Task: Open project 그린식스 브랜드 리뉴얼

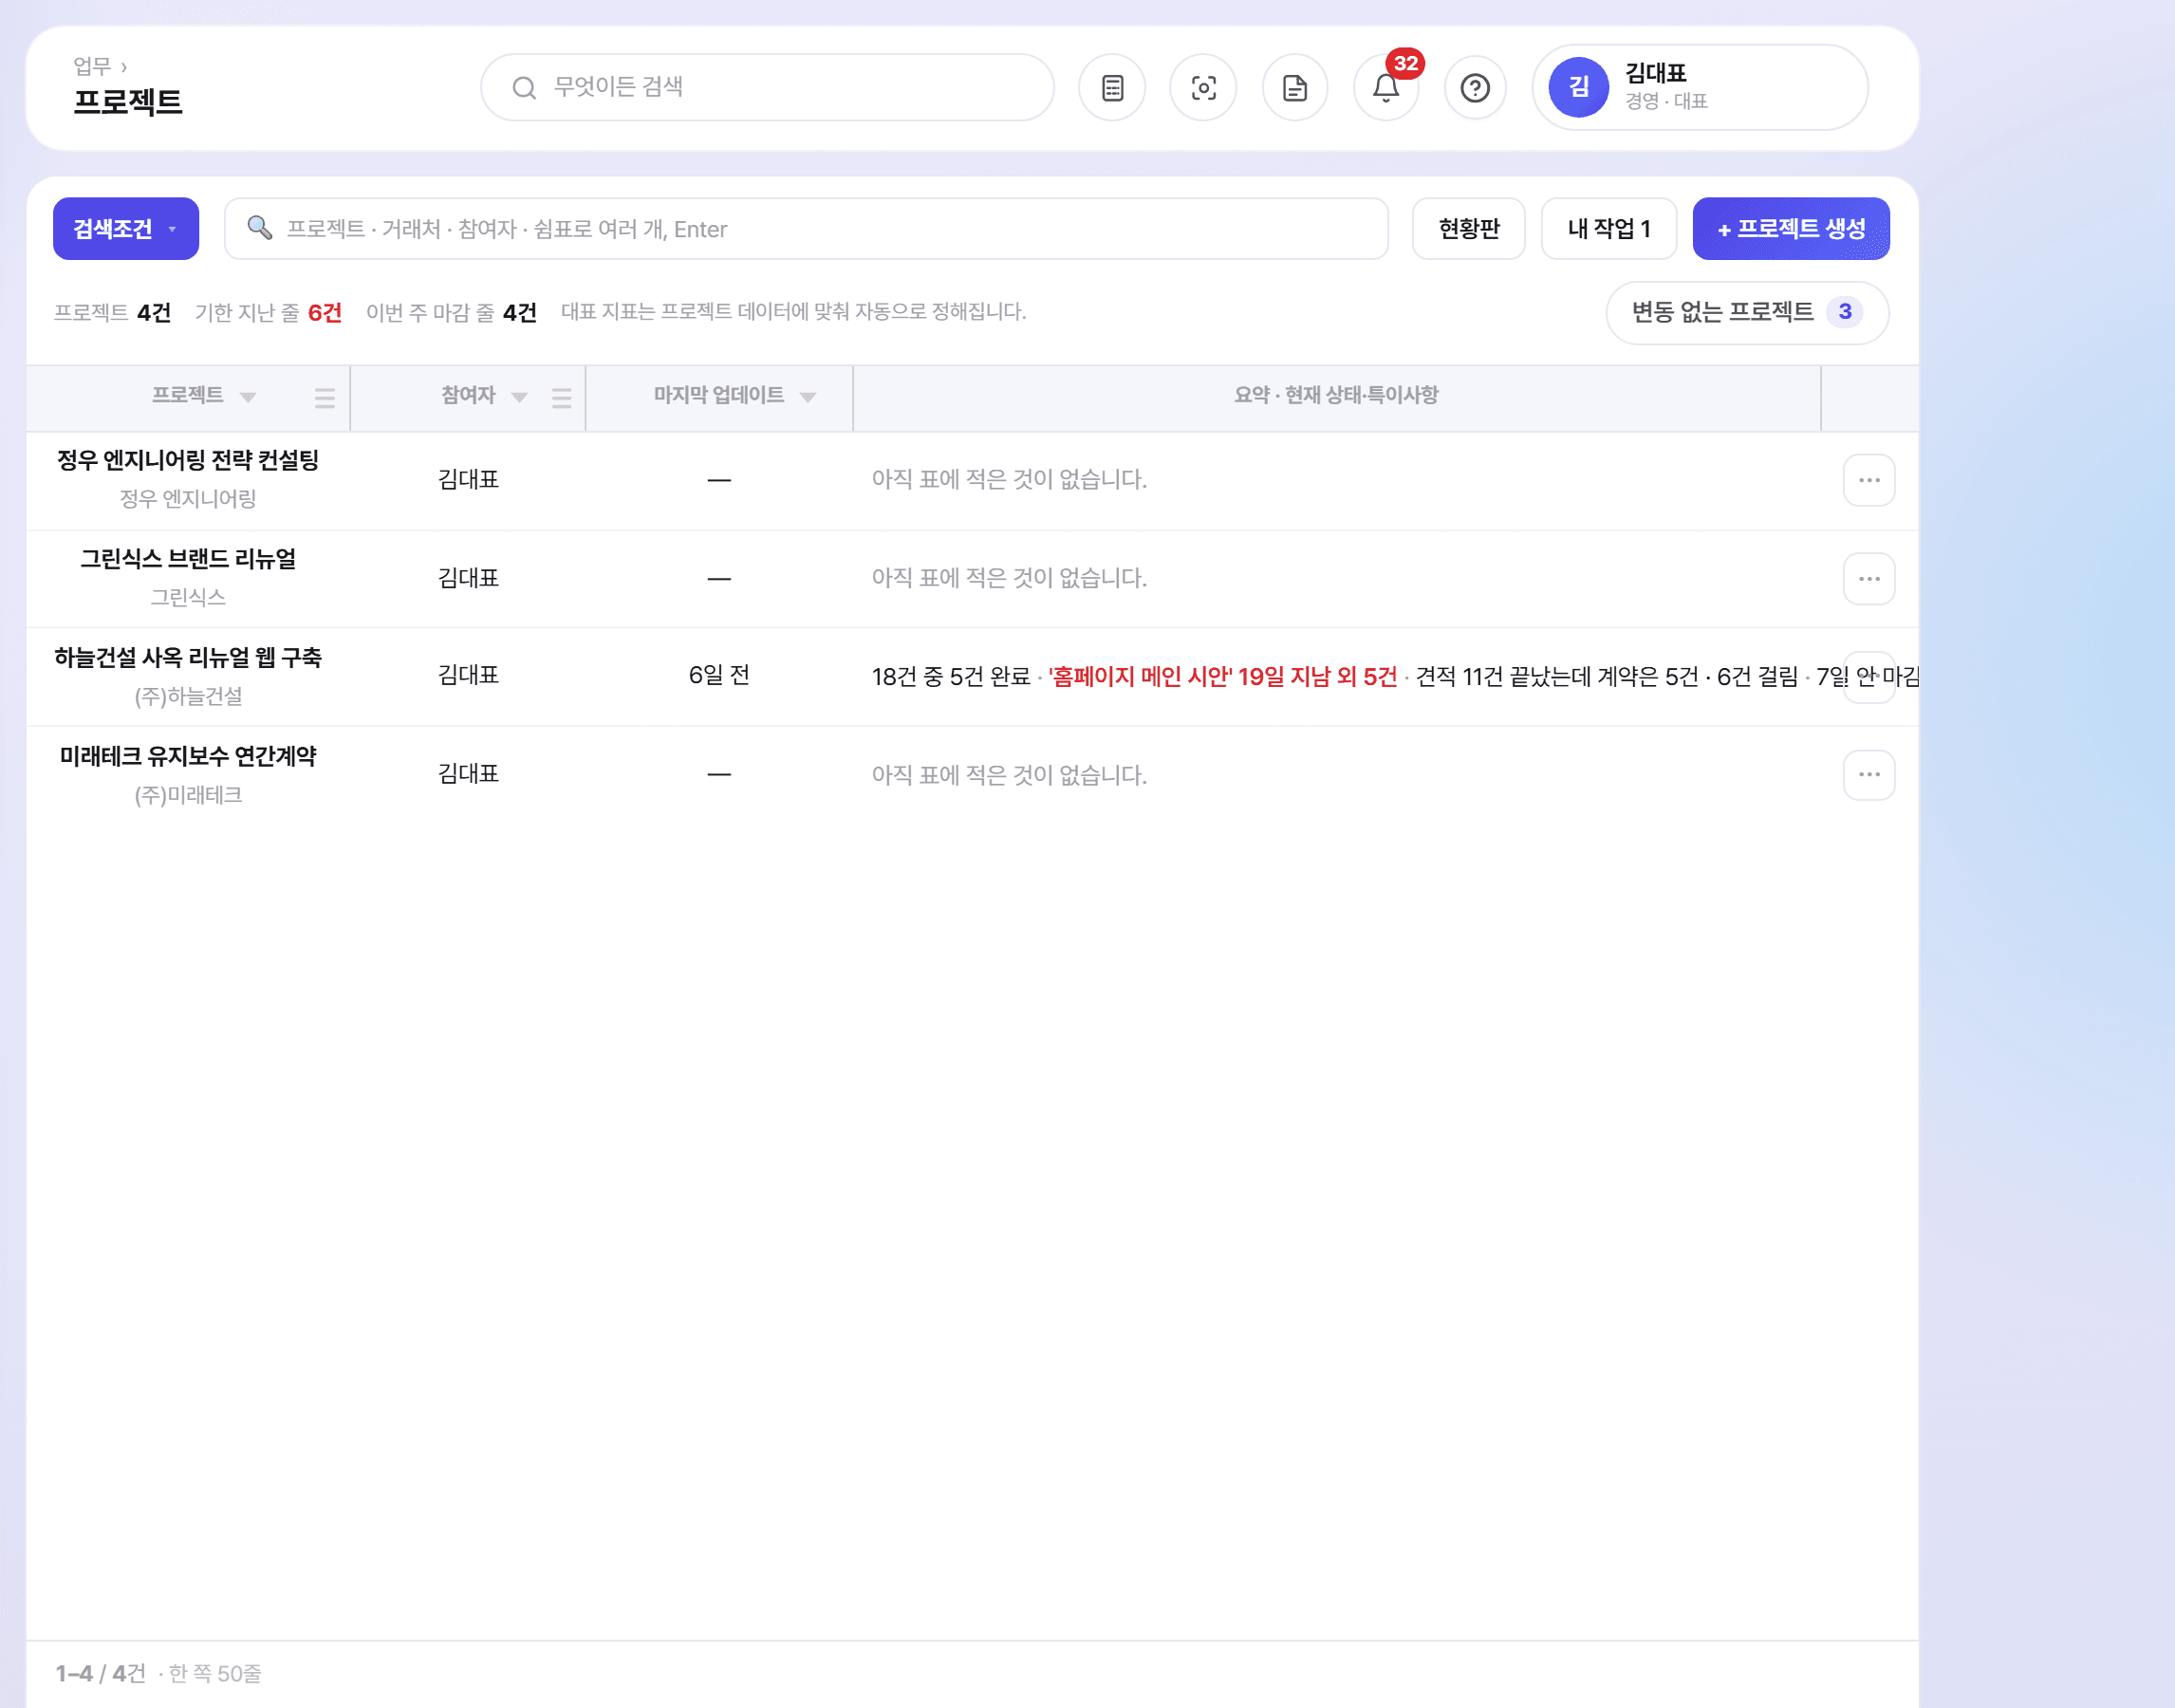Action: [x=188, y=559]
